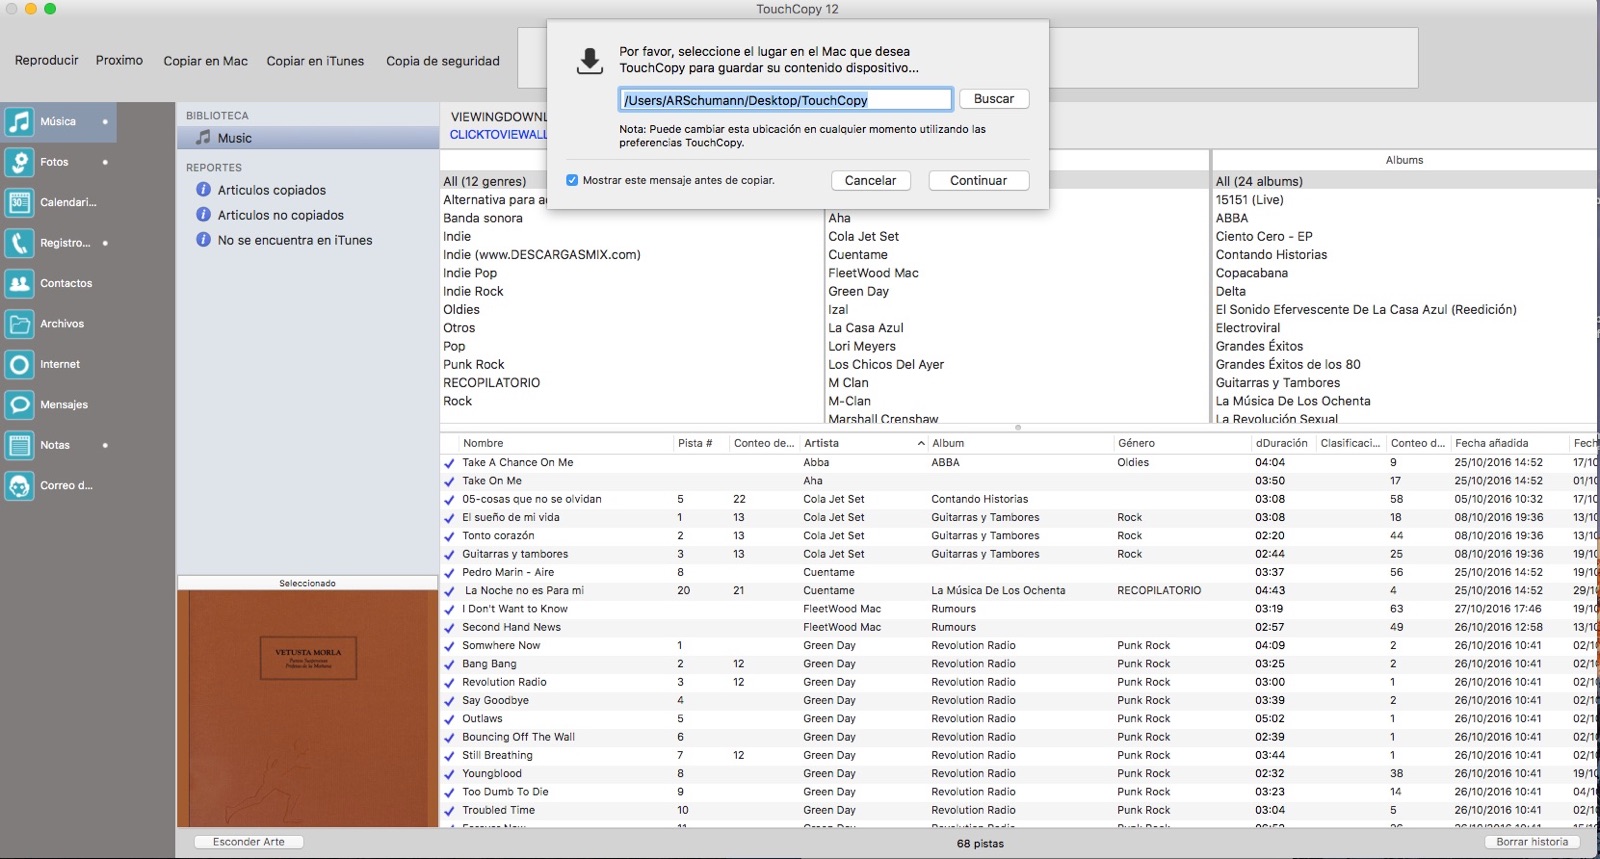Viewport: 1600px width, 859px height.
Task: Open the Notas section icon
Action: click(19, 445)
